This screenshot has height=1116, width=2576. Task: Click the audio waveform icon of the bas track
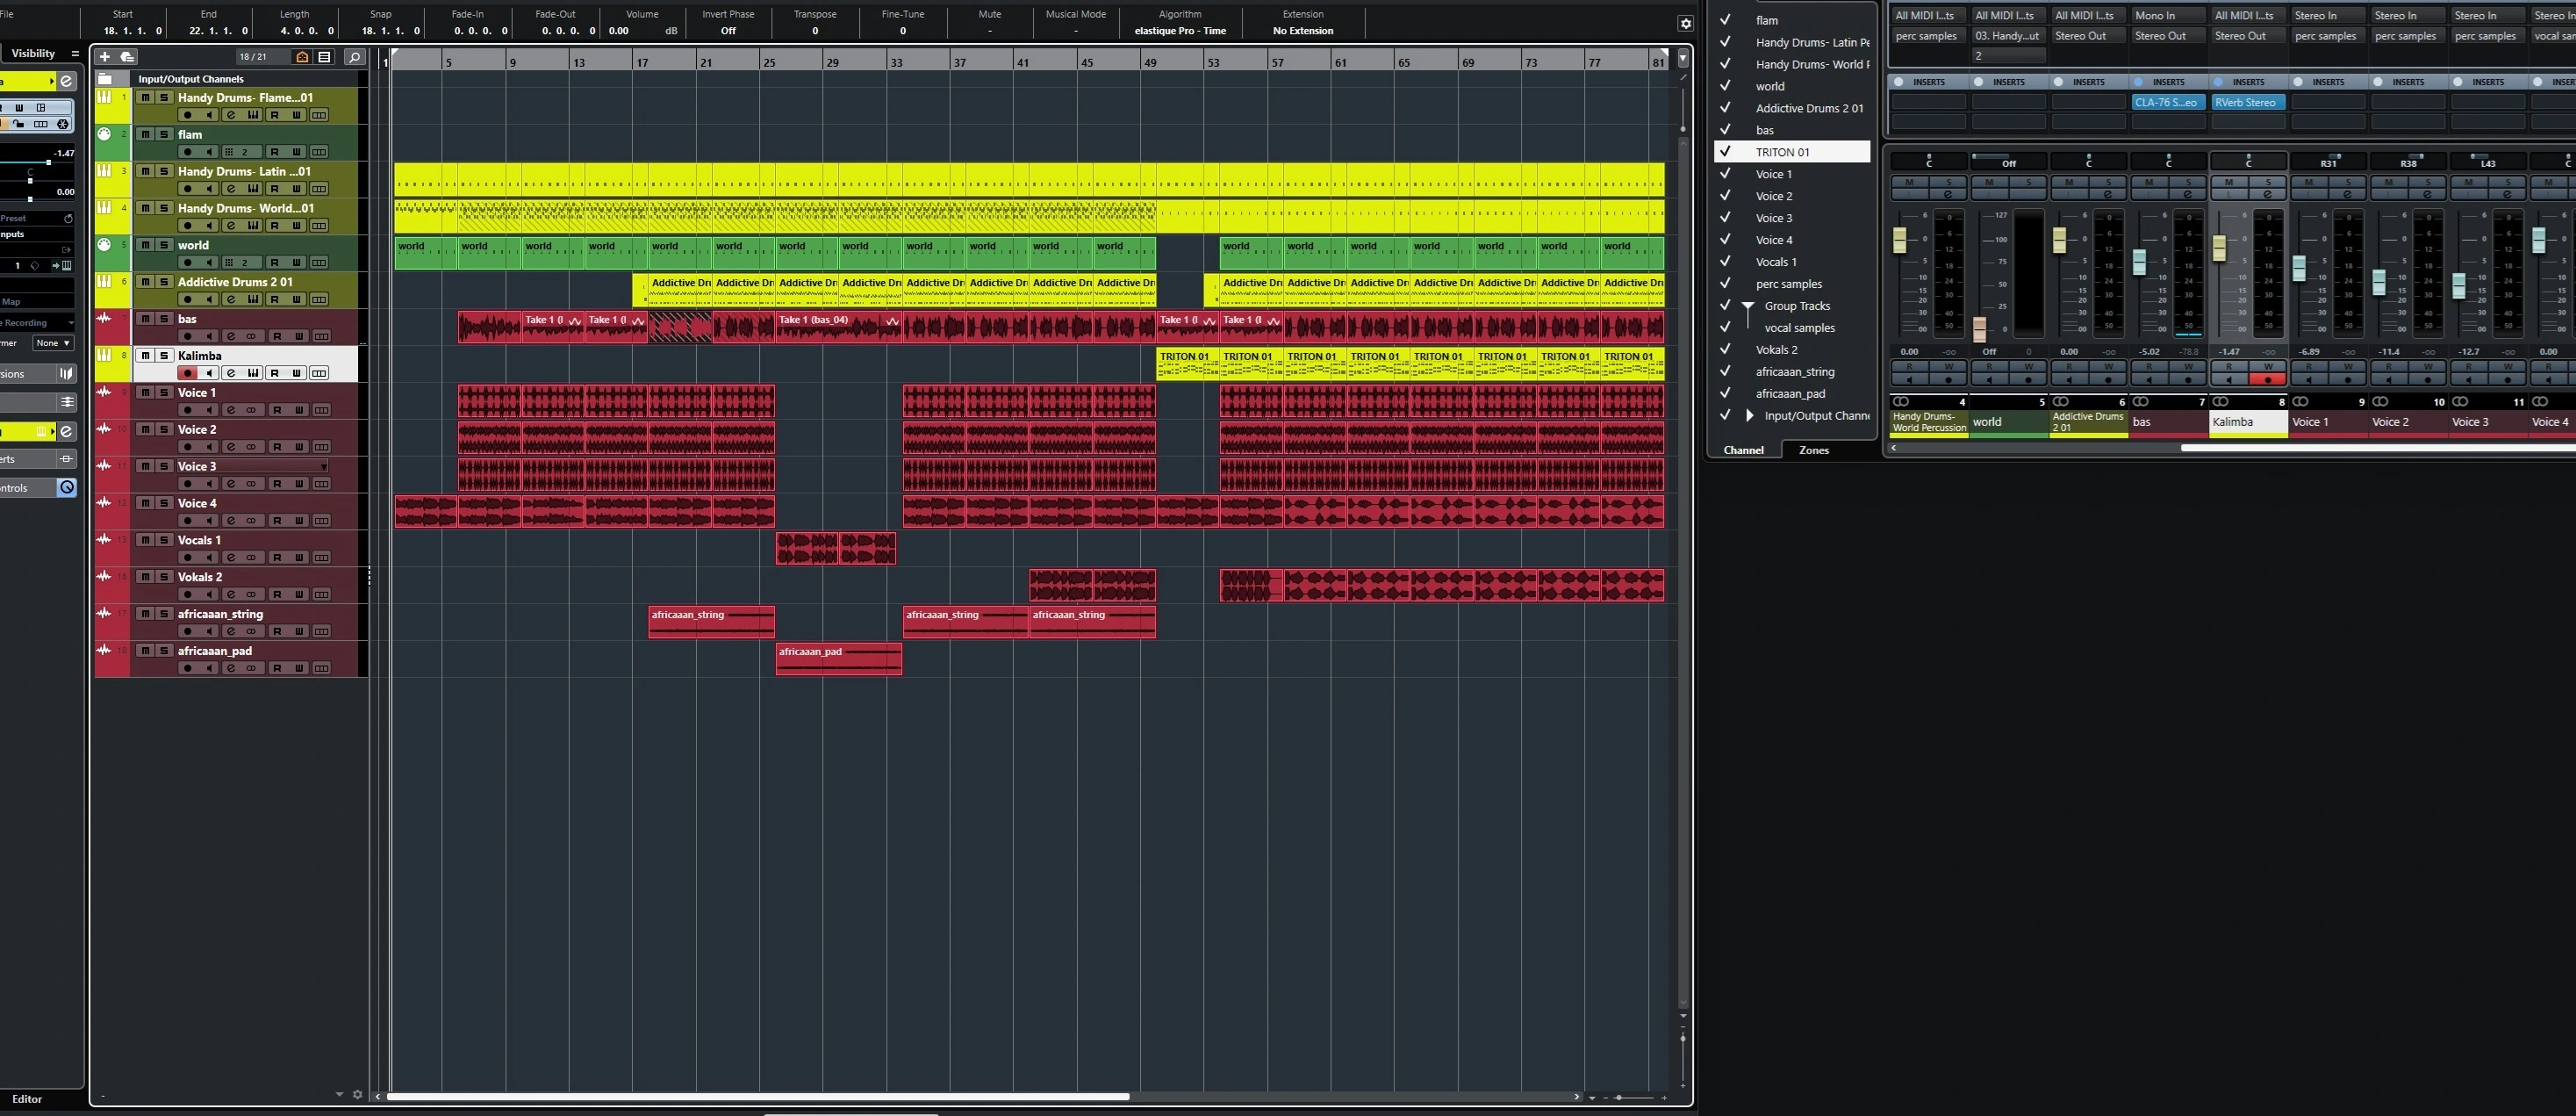[x=104, y=318]
